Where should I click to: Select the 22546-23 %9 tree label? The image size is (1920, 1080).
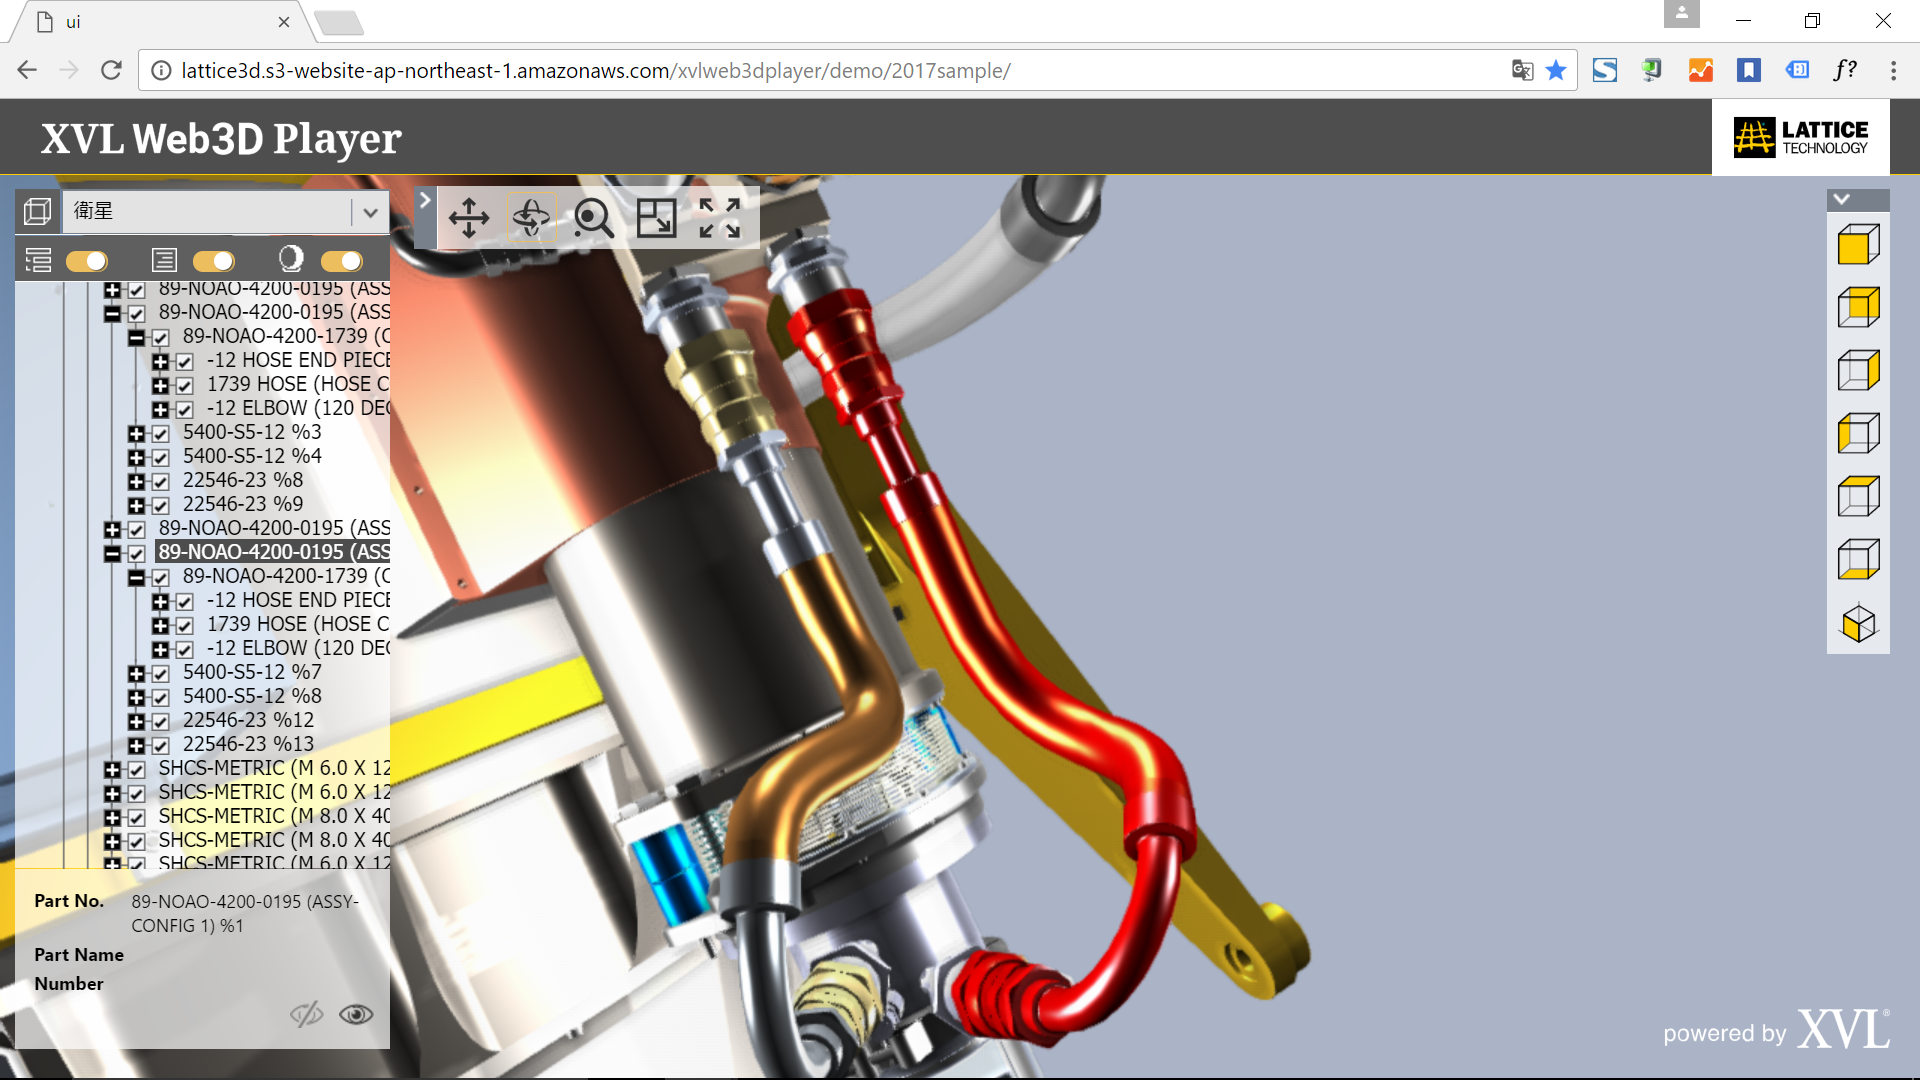(x=243, y=504)
